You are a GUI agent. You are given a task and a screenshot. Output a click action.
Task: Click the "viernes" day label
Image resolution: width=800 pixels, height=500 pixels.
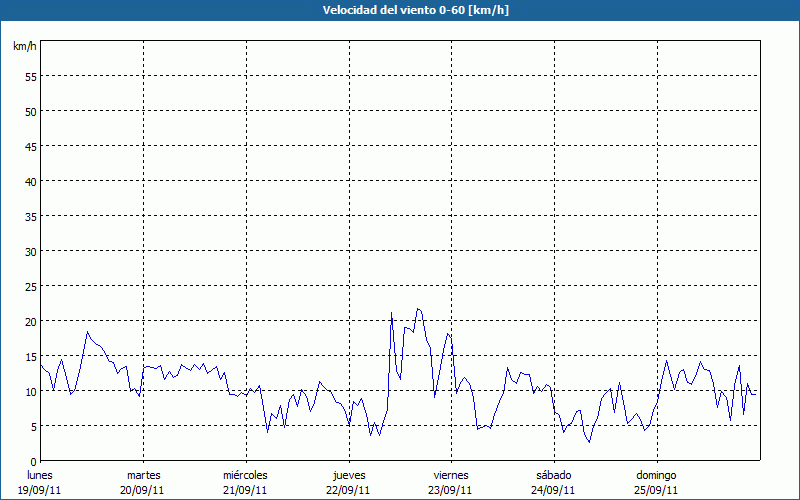[x=451, y=475]
